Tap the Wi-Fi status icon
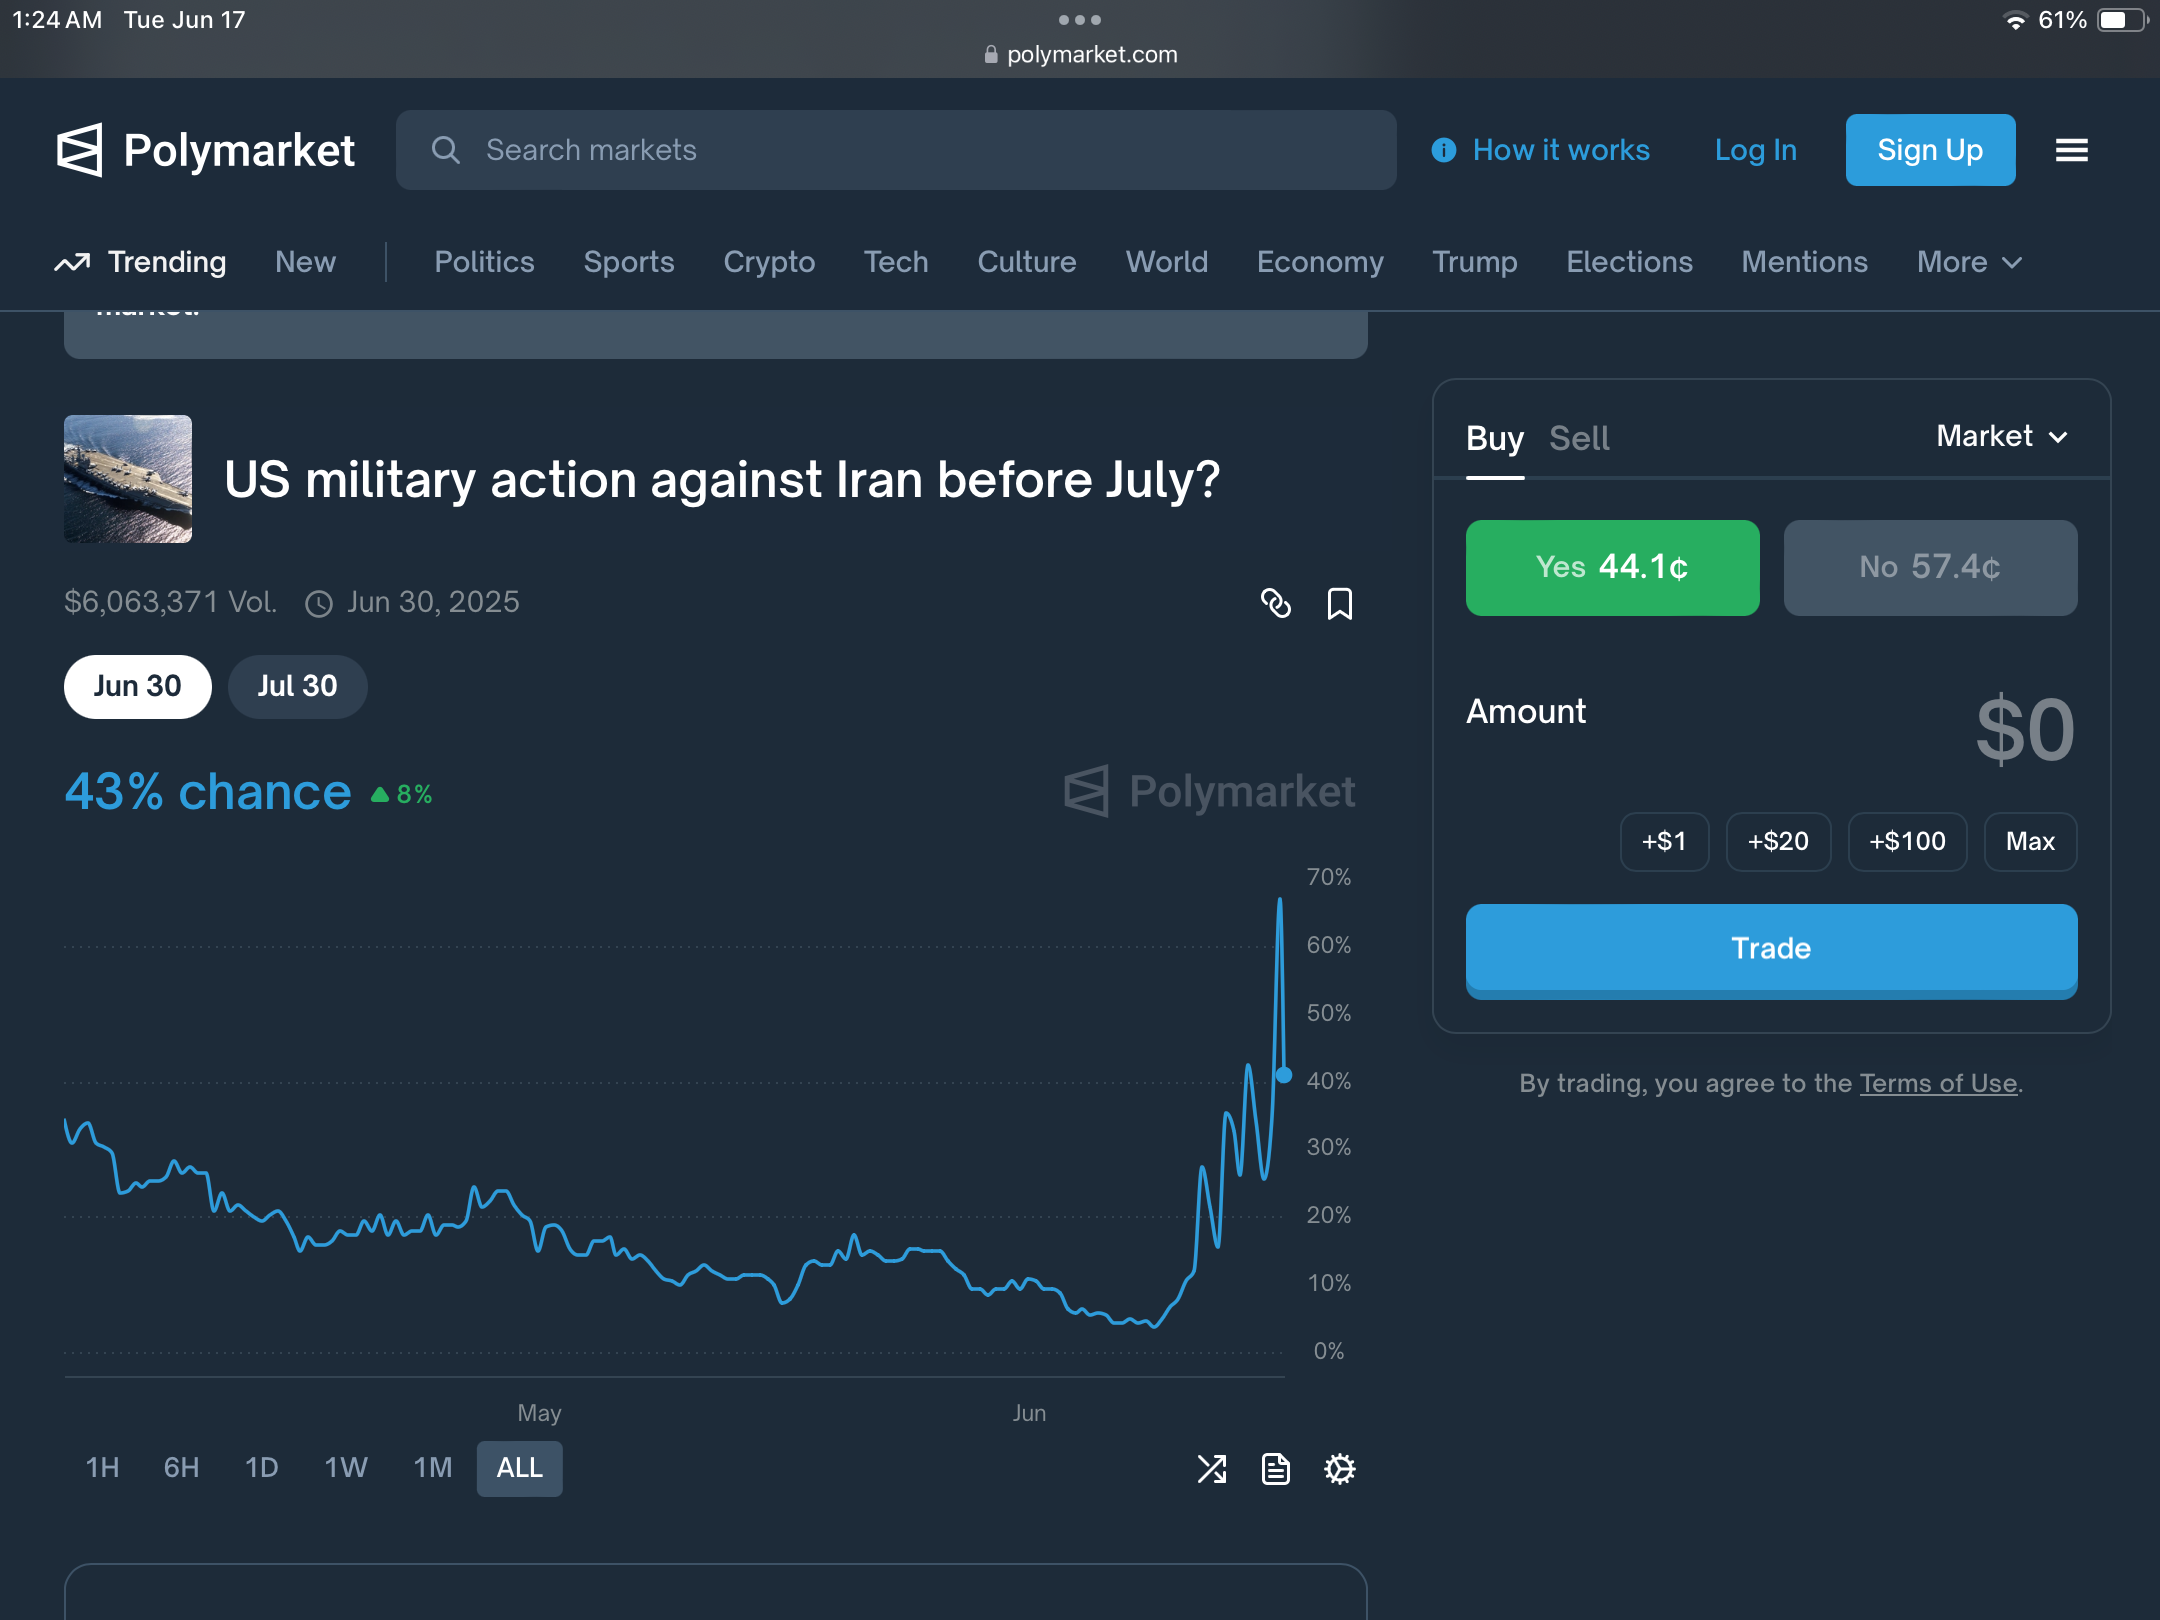The width and height of the screenshot is (2160, 1620). [2016, 21]
